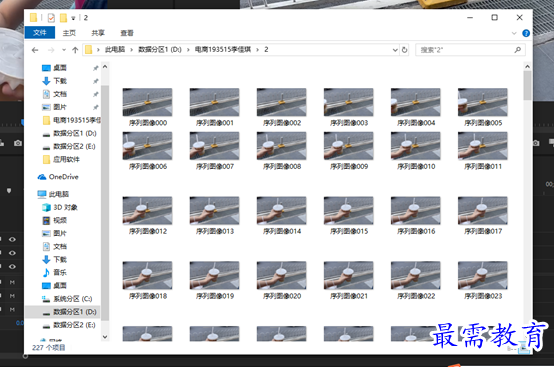Toggle the second track eye icon
554x367 pixels.
coord(12,253)
